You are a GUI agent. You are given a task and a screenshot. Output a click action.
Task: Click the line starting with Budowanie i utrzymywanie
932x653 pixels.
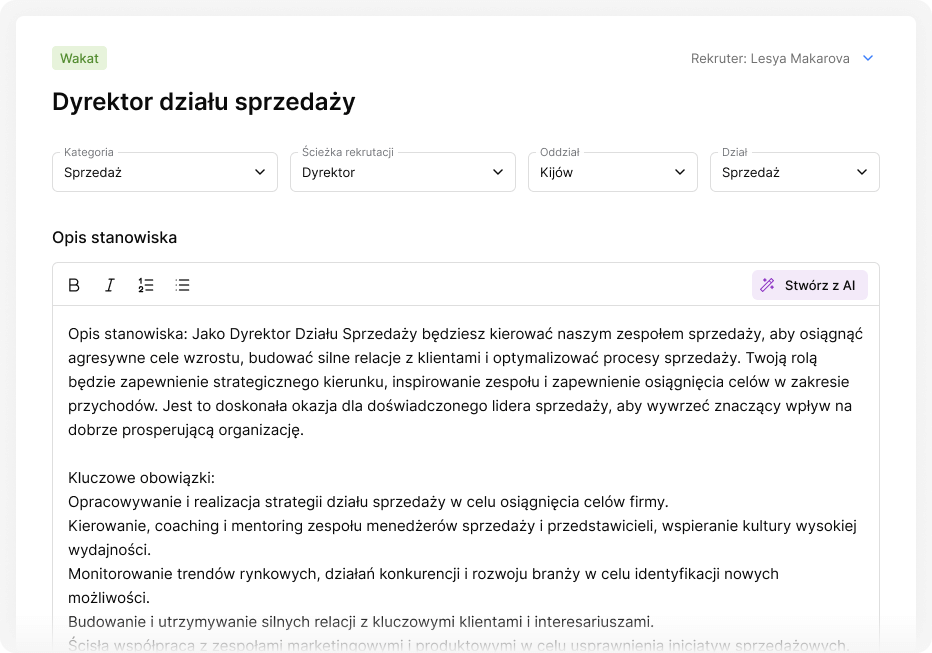pos(361,622)
